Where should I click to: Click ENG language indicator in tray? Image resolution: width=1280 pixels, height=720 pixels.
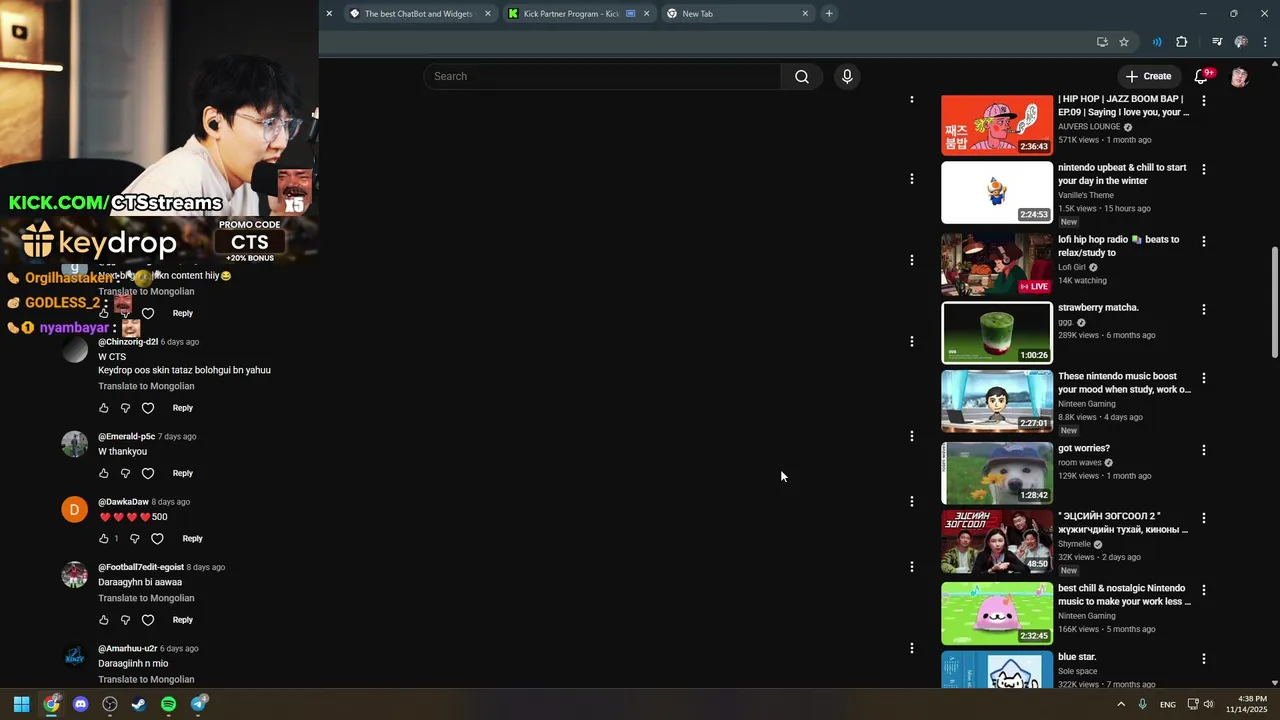1168,705
